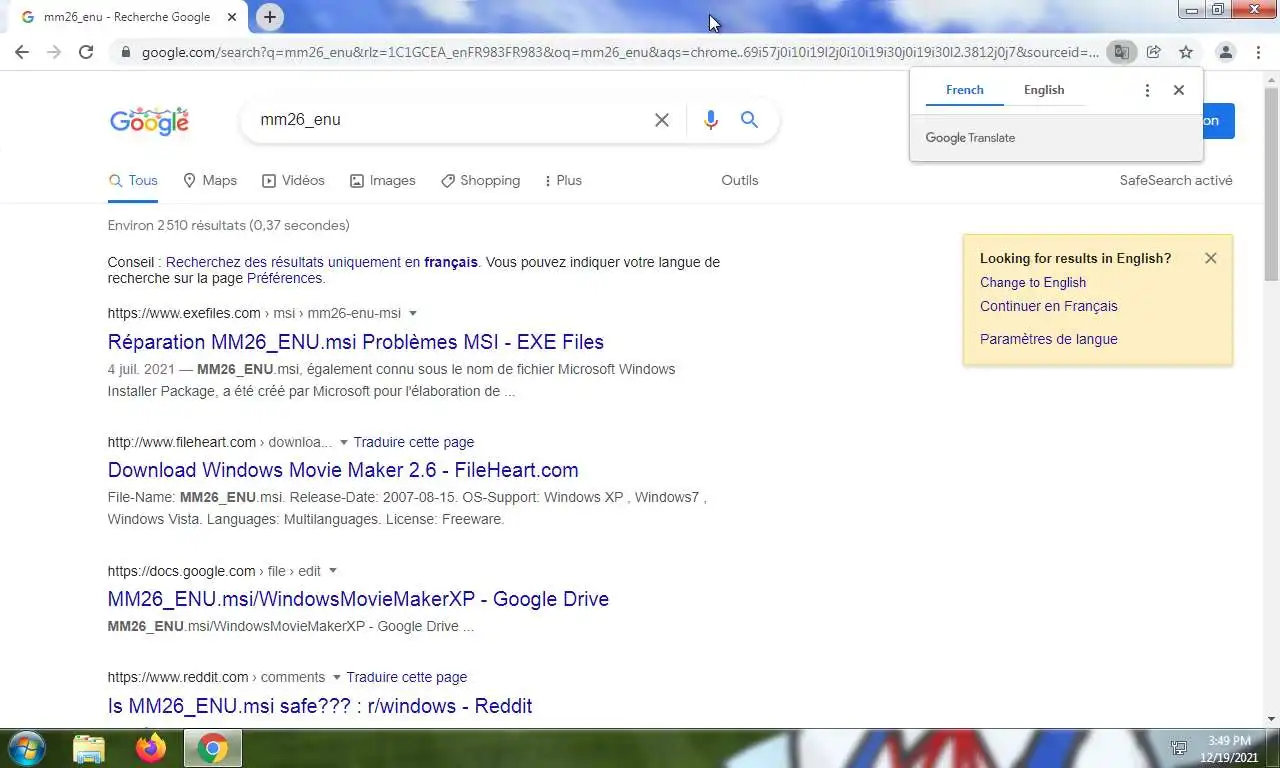Image resolution: width=1280 pixels, height=768 pixels.
Task: Click 'Traduire cette page' for reddit result
Action: tap(407, 677)
